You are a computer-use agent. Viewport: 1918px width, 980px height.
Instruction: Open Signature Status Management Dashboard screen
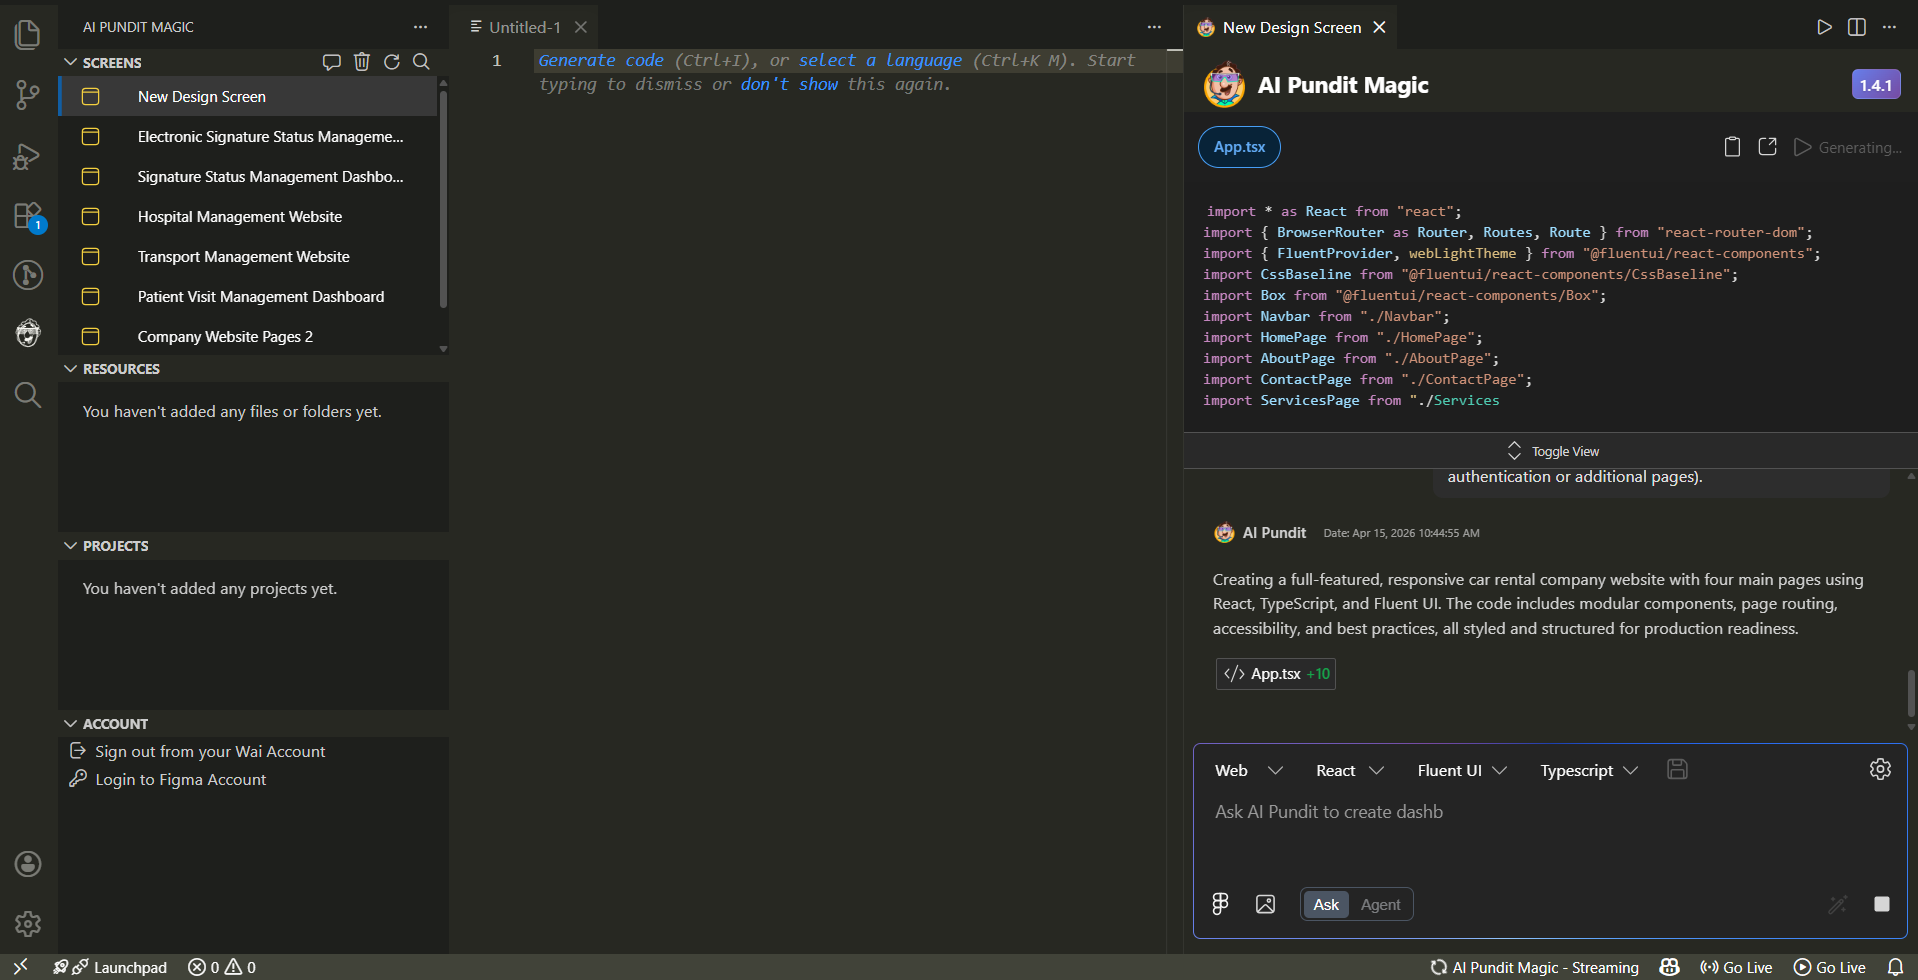pos(248,177)
